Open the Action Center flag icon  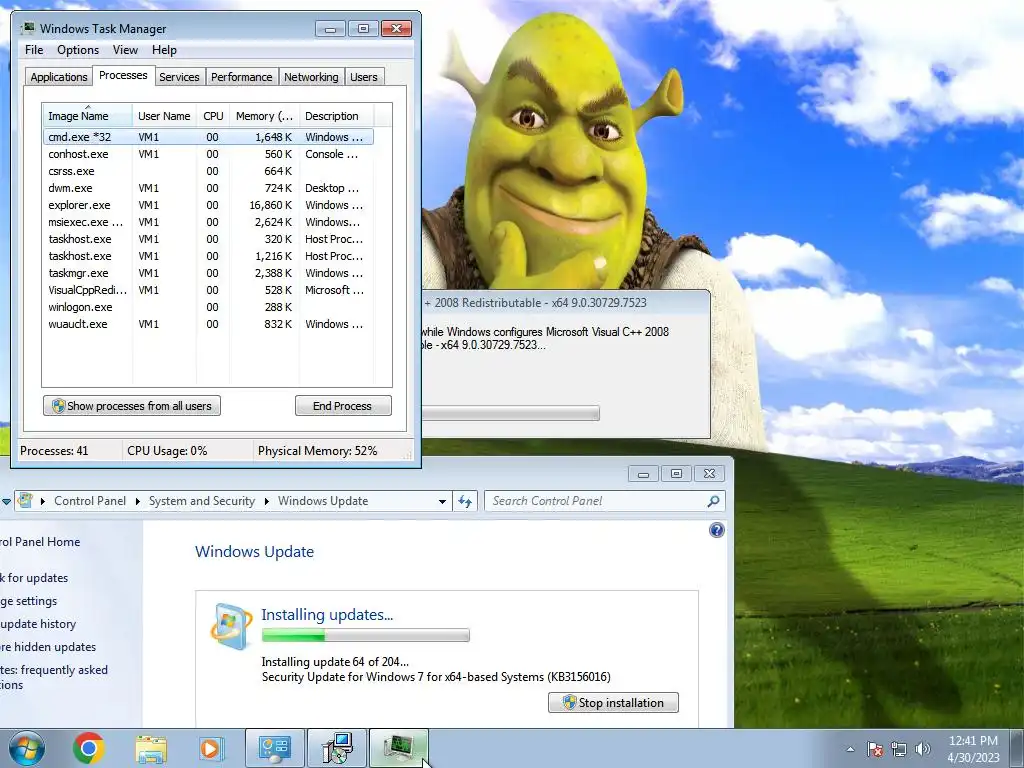point(875,749)
